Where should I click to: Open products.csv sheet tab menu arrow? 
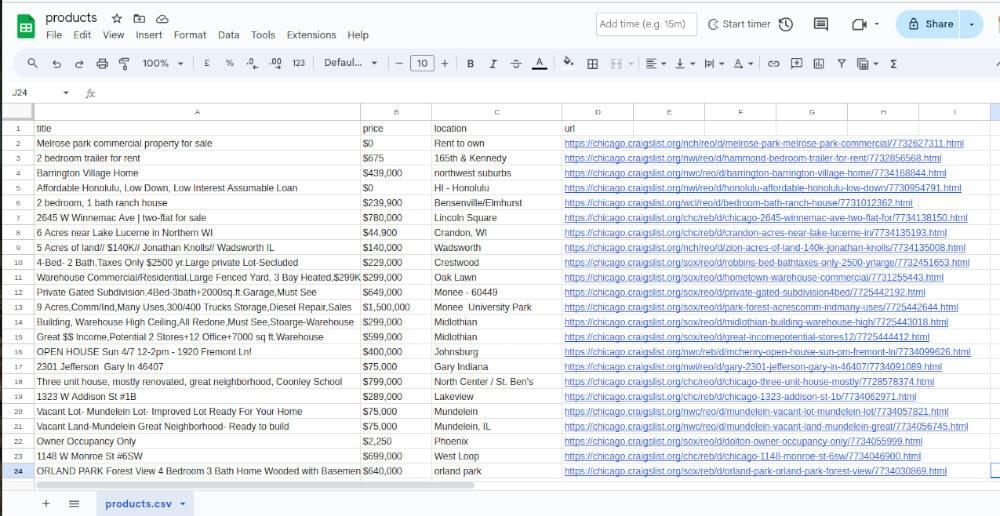[183, 504]
